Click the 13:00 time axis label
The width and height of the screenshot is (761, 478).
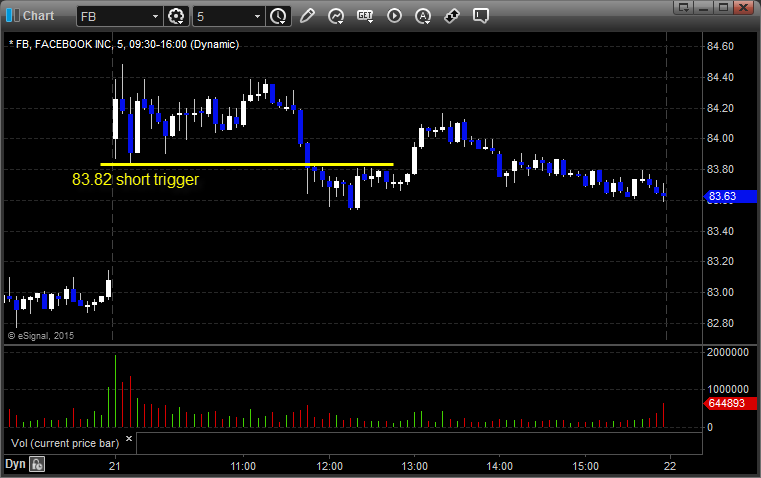[x=414, y=466]
